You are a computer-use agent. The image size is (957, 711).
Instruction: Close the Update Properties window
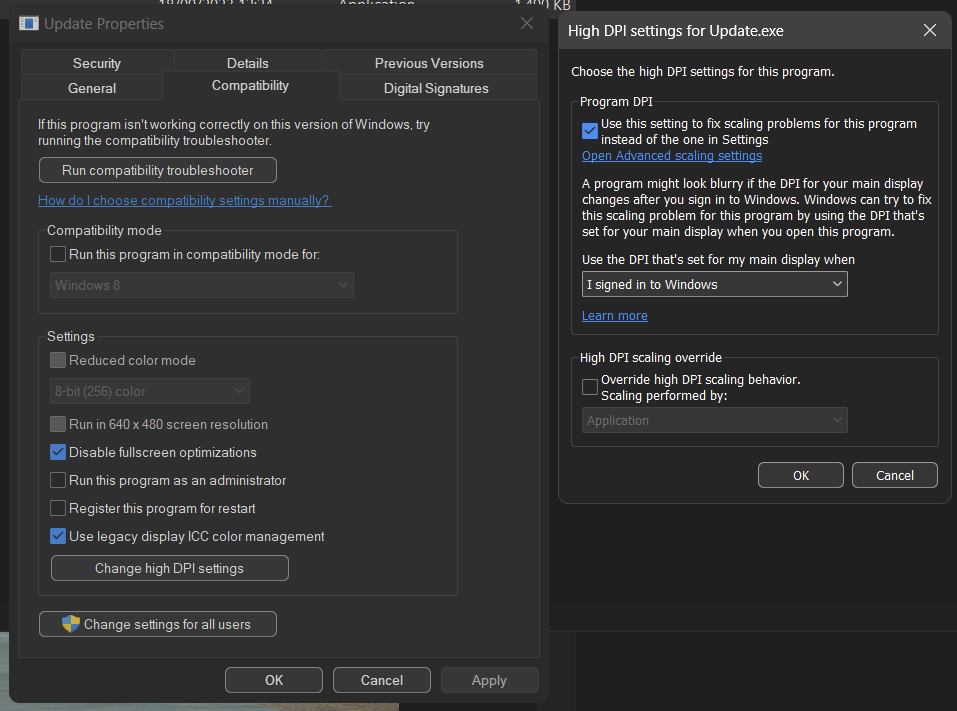(527, 24)
